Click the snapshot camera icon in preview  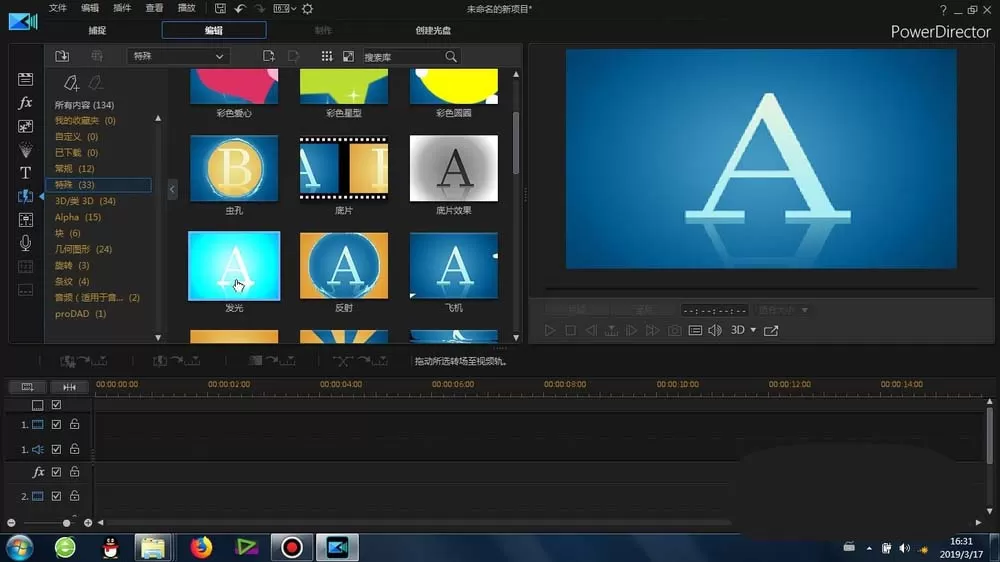(674, 330)
